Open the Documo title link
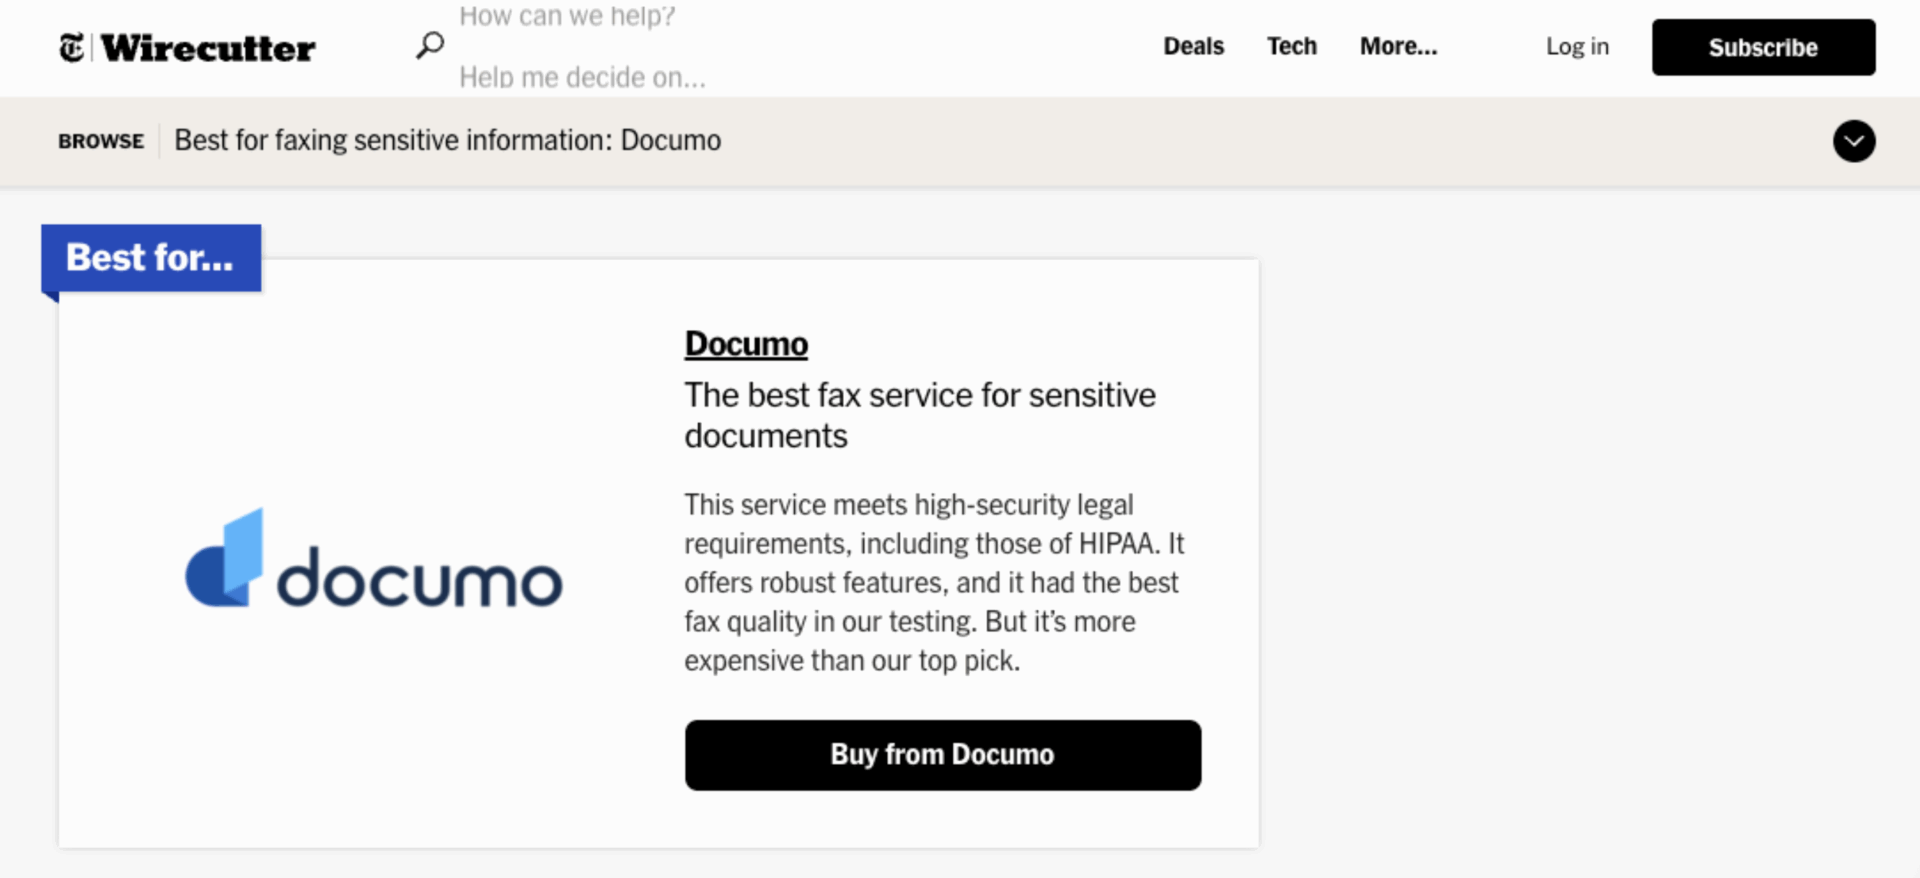Image resolution: width=1920 pixels, height=878 pixels. [746, 344]
